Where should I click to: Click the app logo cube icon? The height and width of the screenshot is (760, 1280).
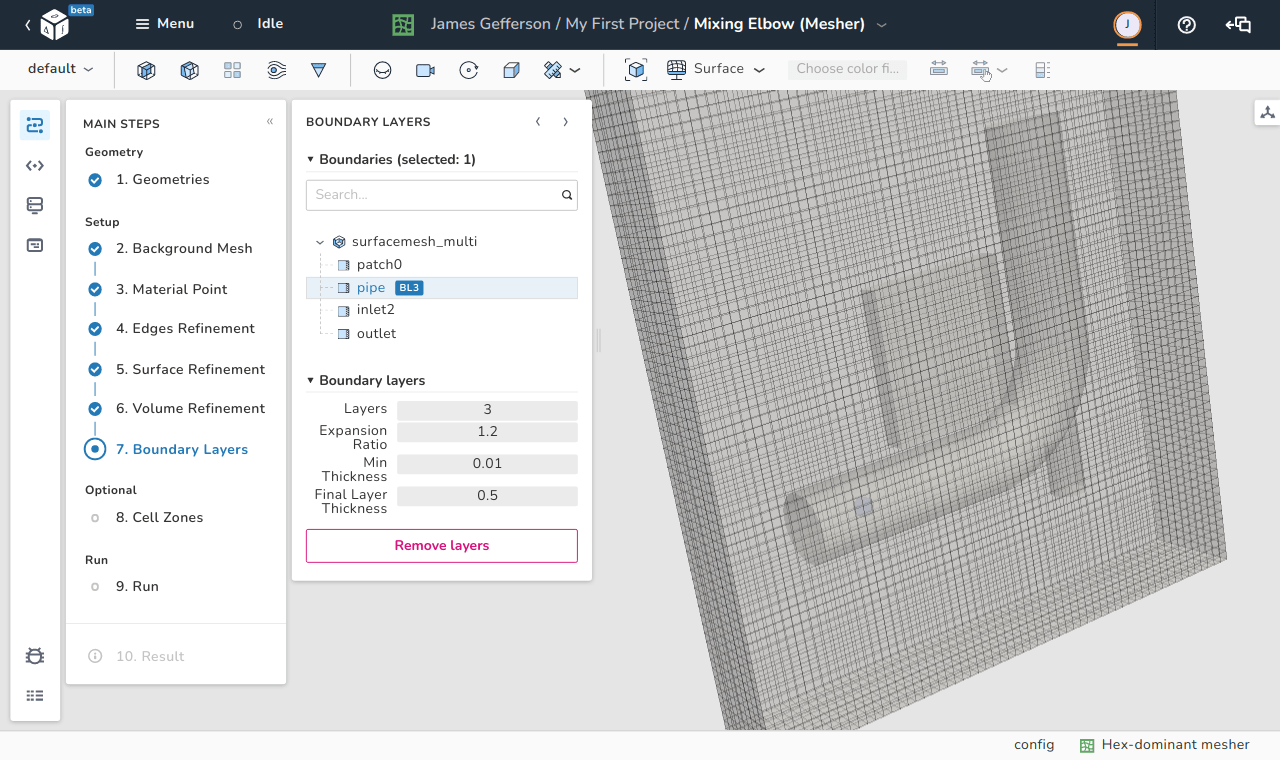[x=54, y=25]
